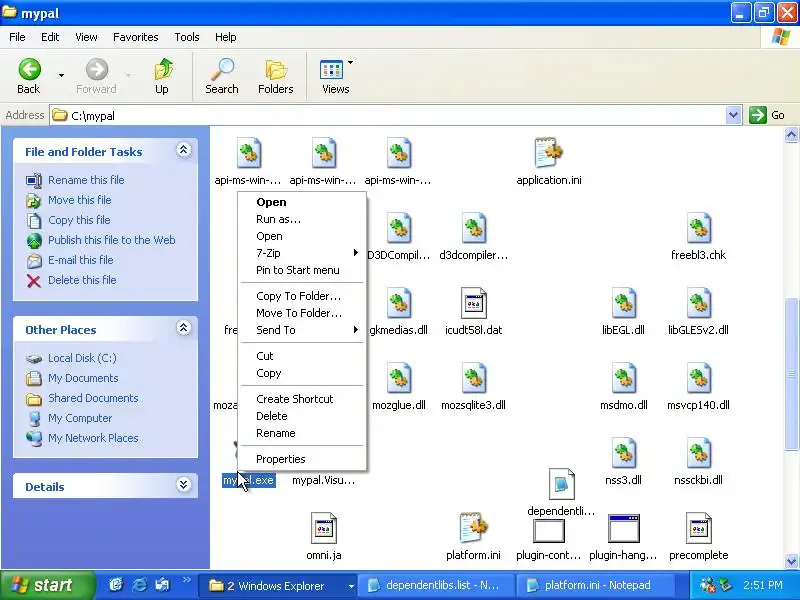Open the Favorites menu

[x=136, y=37]
